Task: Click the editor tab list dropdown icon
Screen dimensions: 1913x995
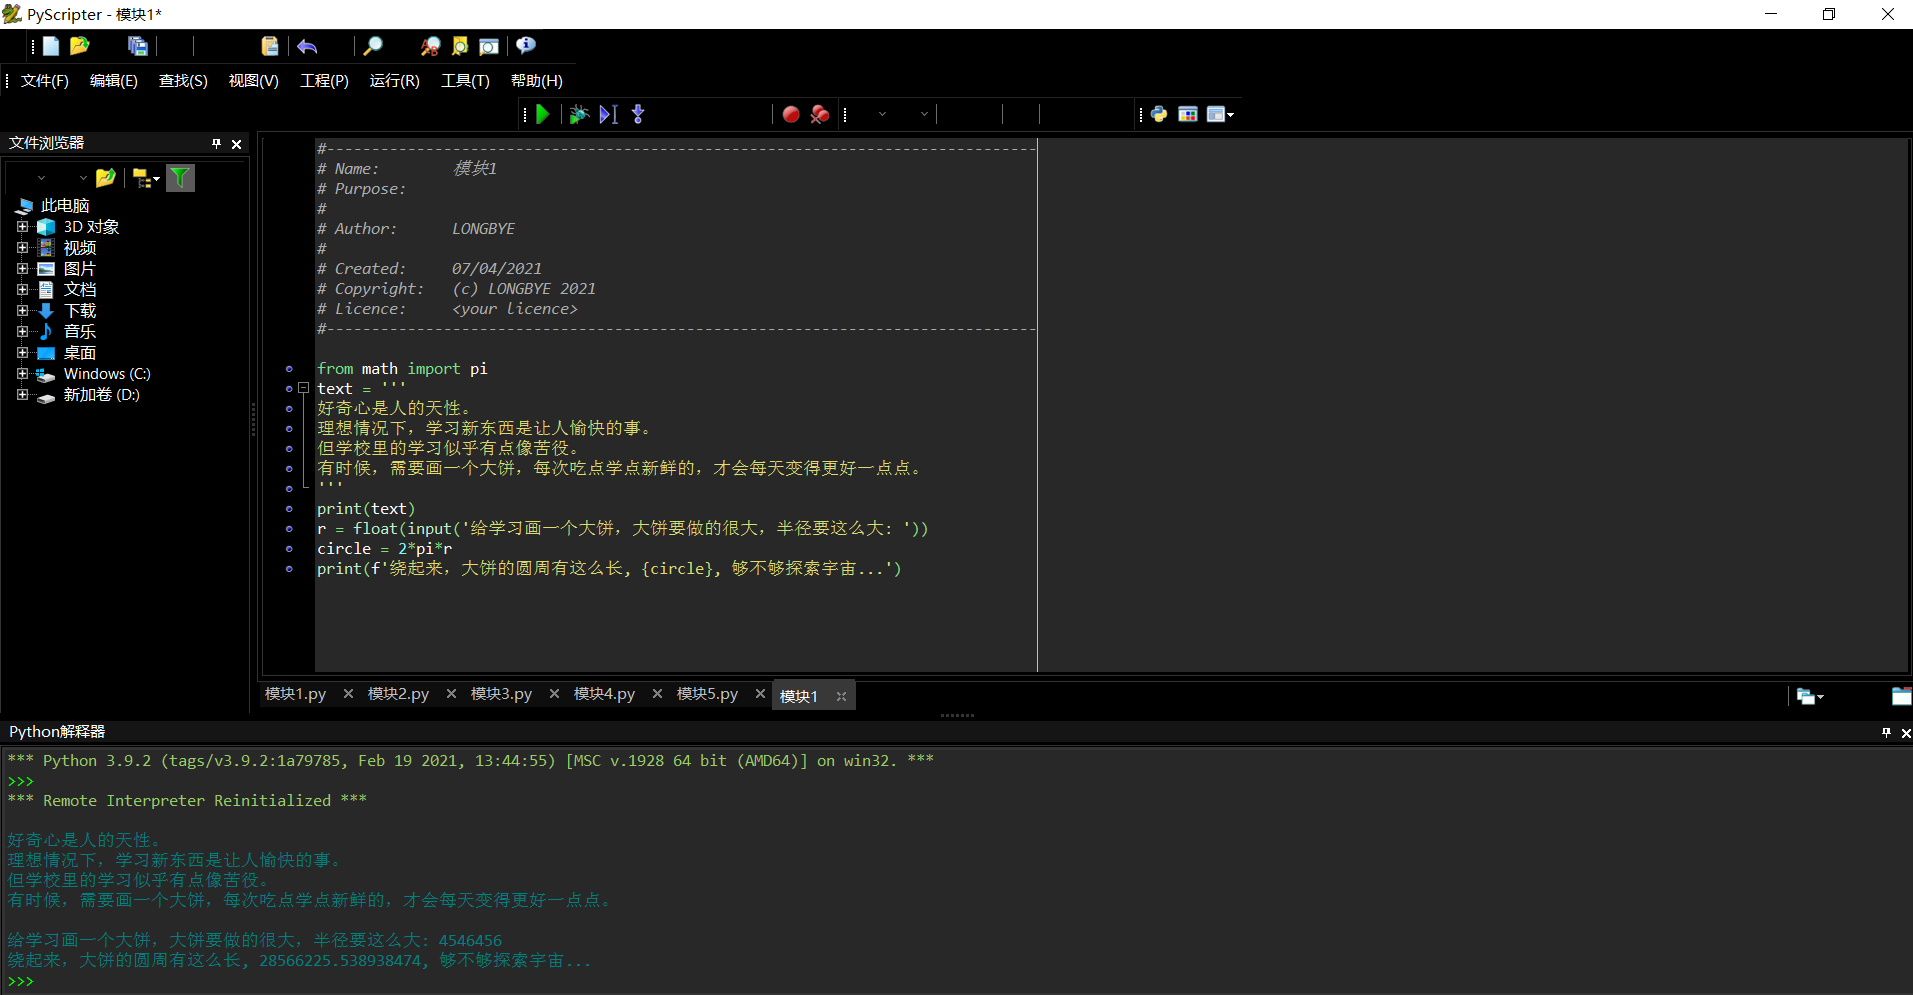Action: pos(1810,697)
